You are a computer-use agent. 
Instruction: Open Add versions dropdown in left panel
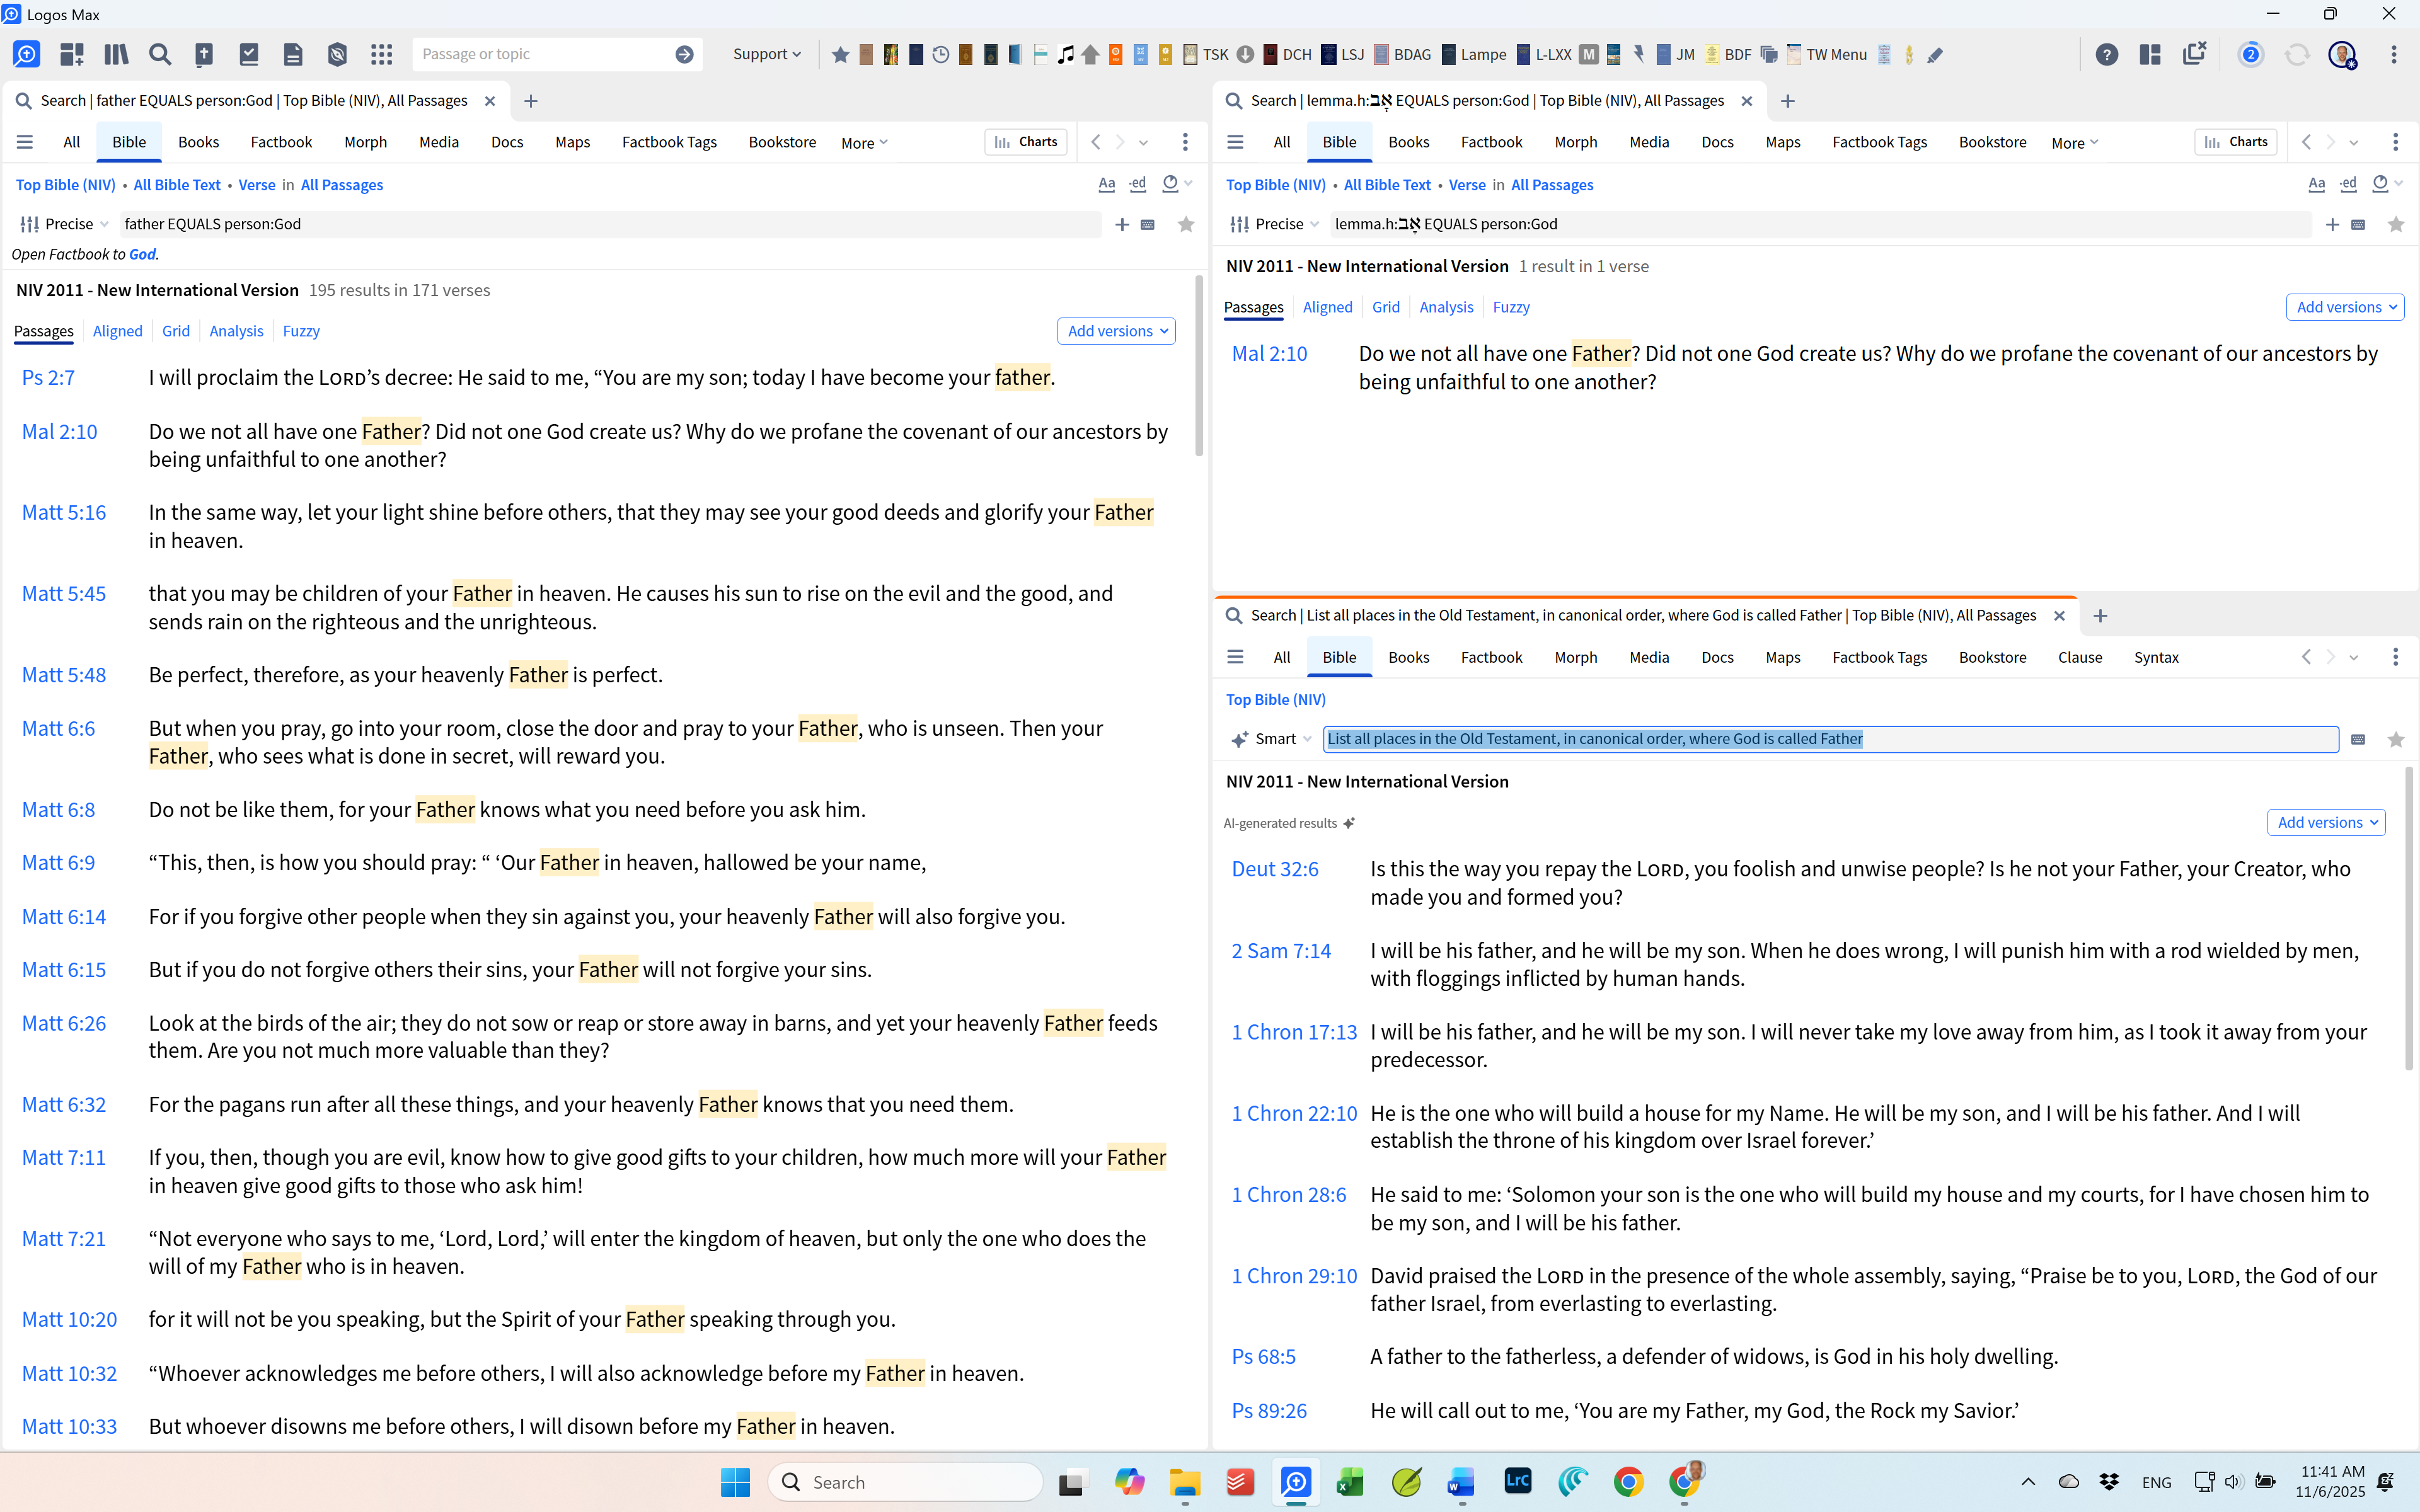1116,331
